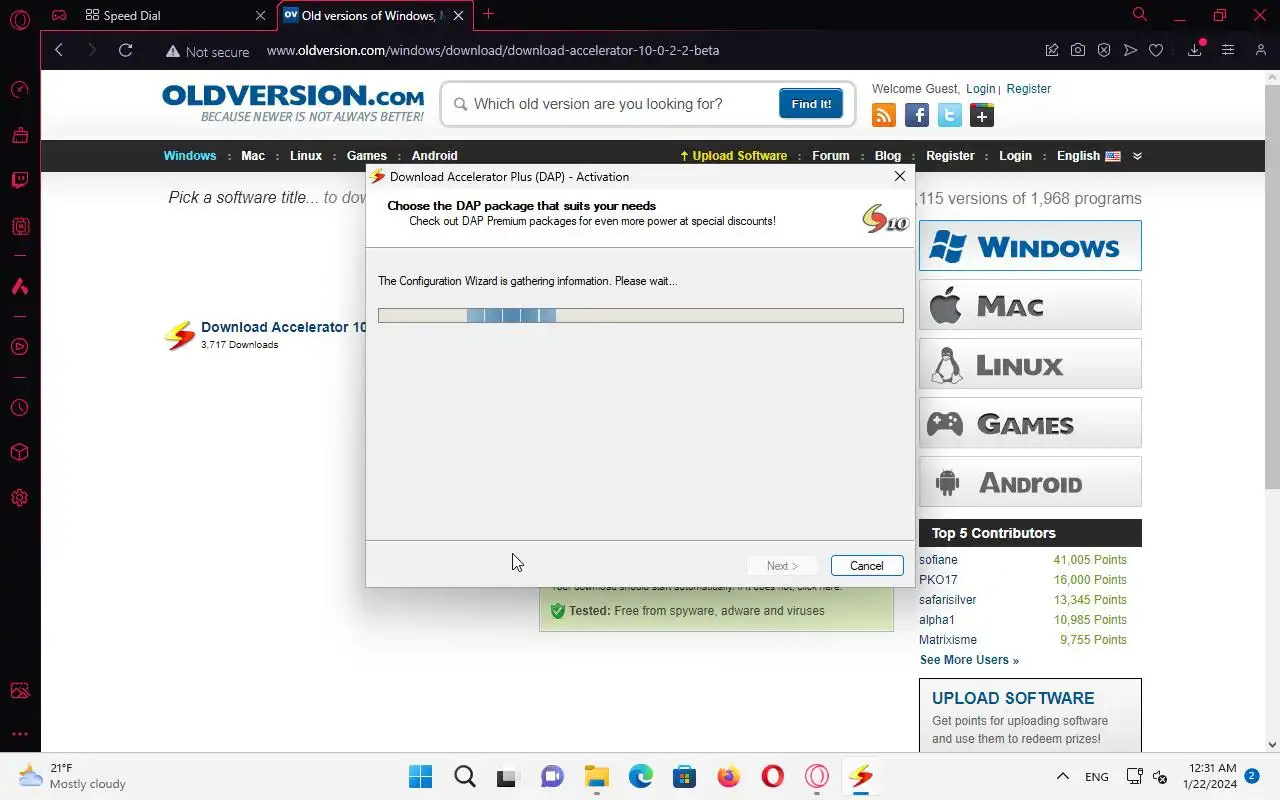Open Extensions cube icon in sidebar

click(x=20, y=452)
